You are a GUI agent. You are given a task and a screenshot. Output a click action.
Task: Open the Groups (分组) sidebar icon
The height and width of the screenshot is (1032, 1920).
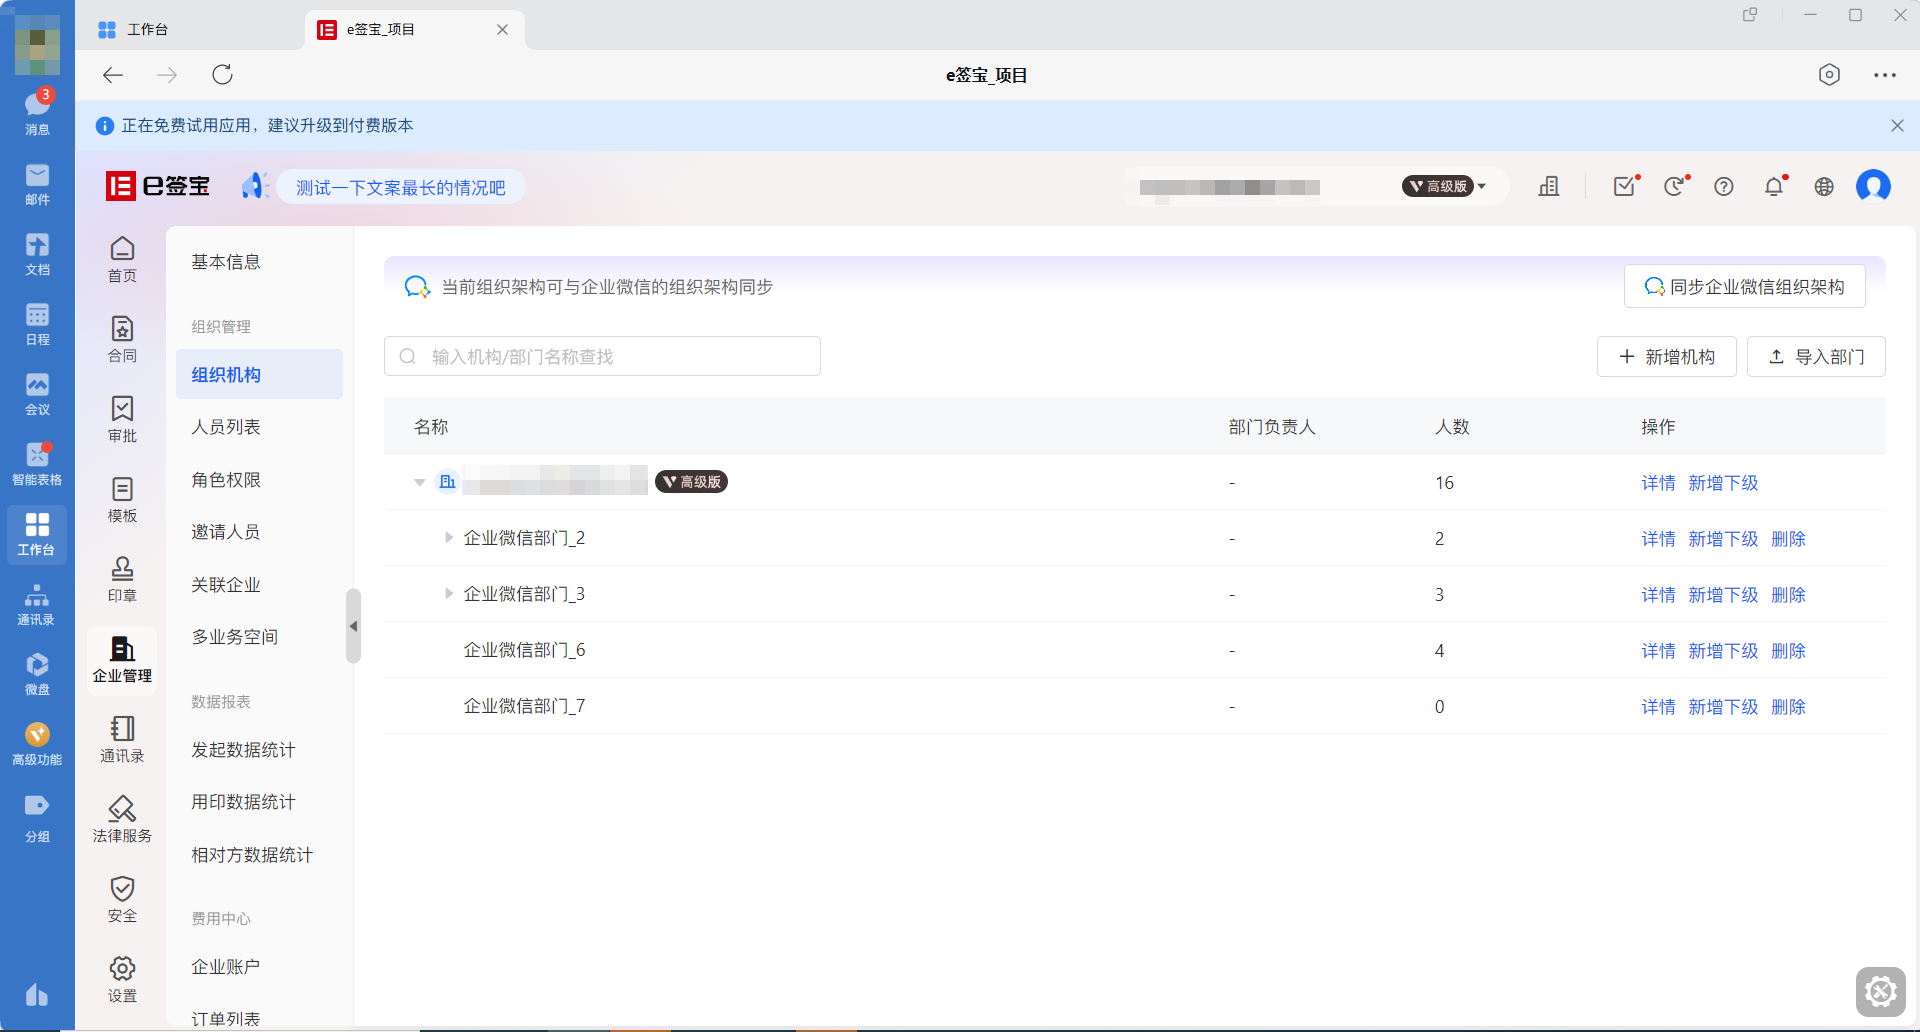pos(37,818)
